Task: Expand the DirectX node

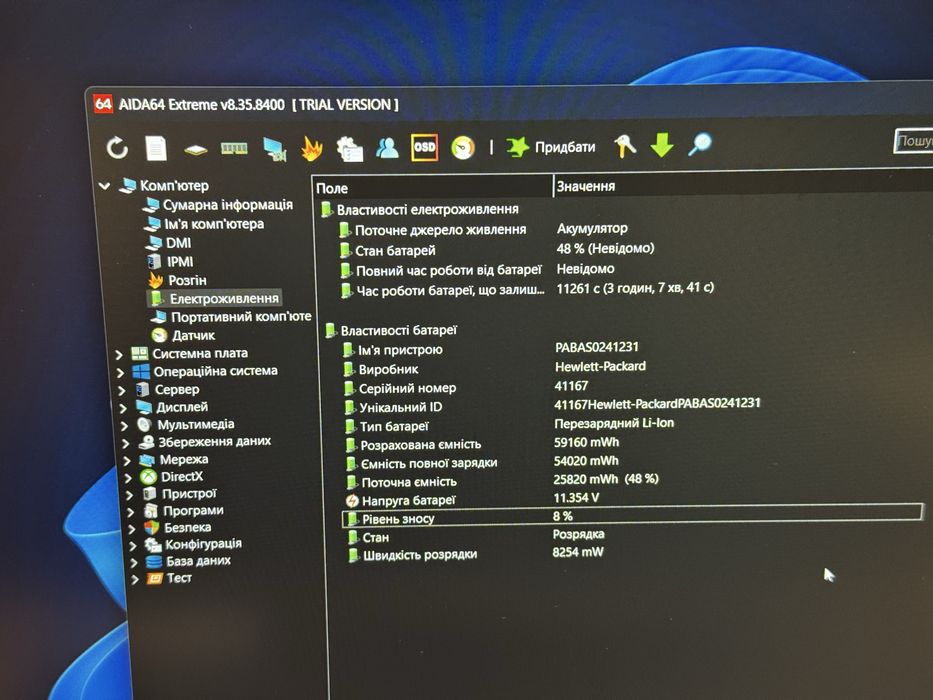Action: (128, 477)
